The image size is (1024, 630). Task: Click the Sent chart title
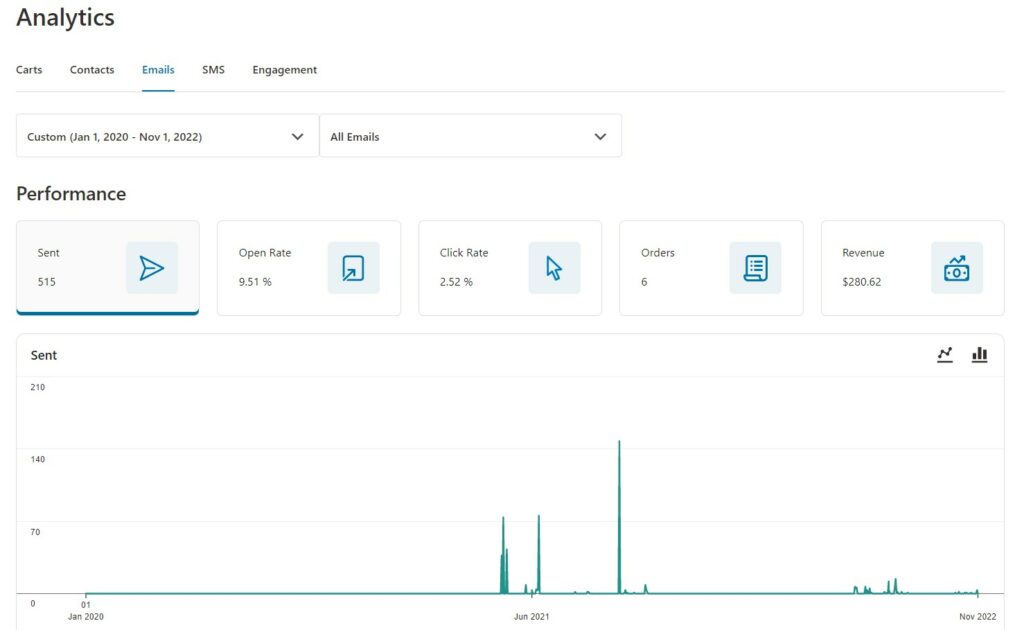pyautogui.click(x=44, y=355)
